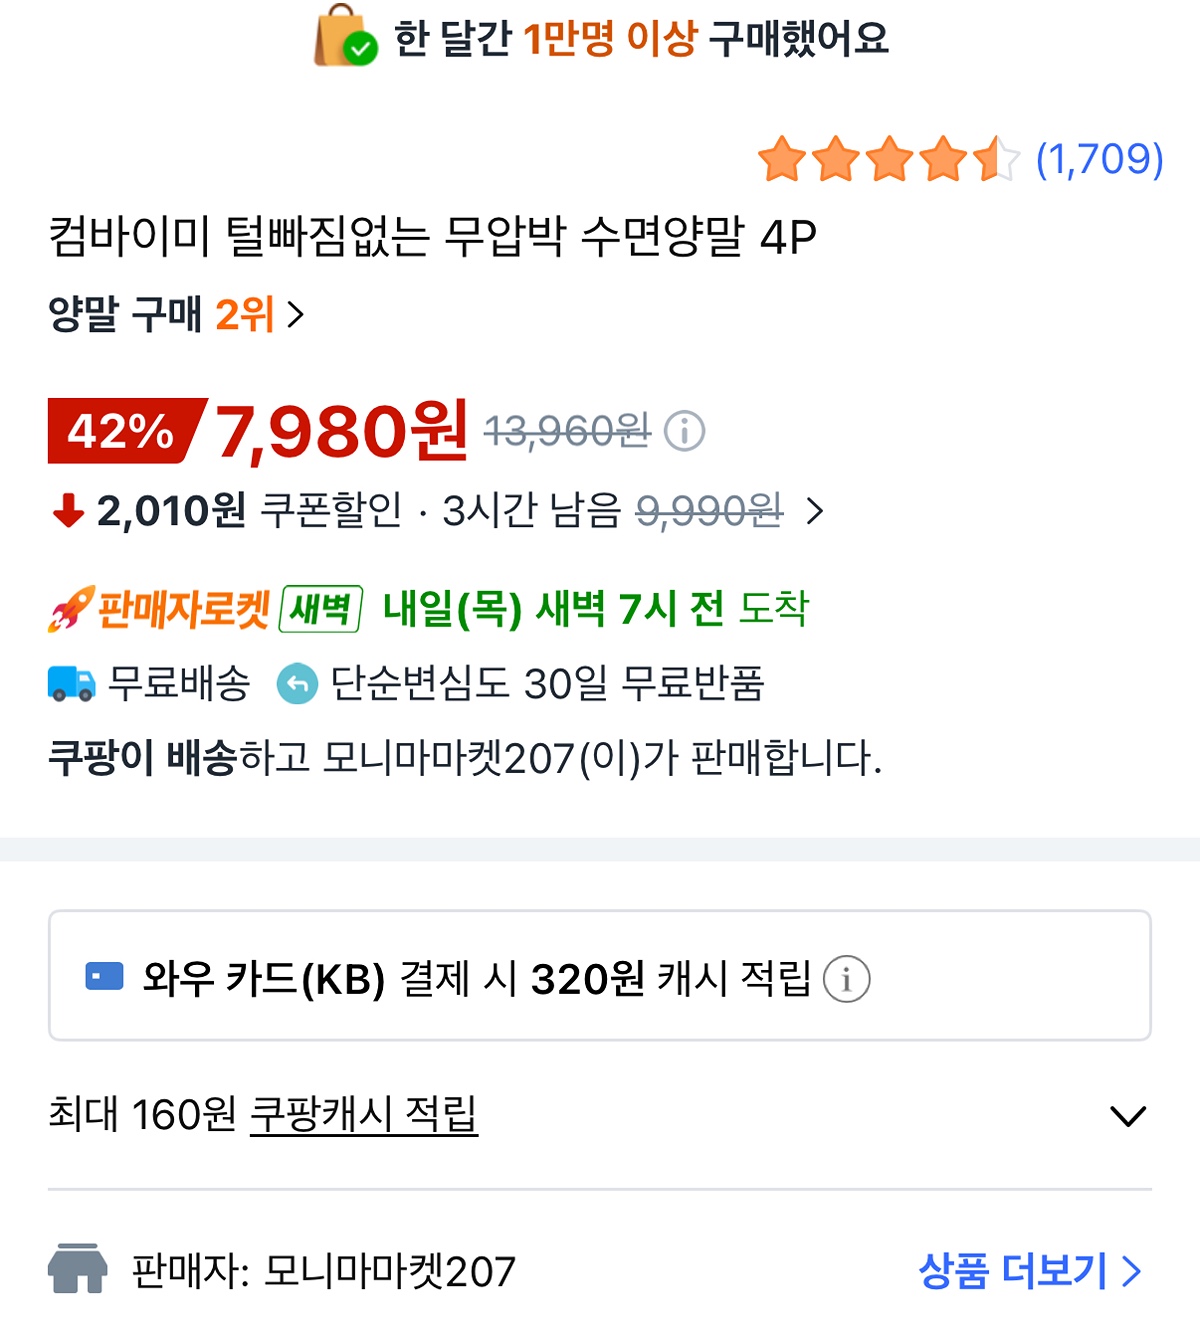The width and height of the screenshot is (1200, 1338).
Task: Click the info icon next to 캐시 적립
Action: [846, 979]
